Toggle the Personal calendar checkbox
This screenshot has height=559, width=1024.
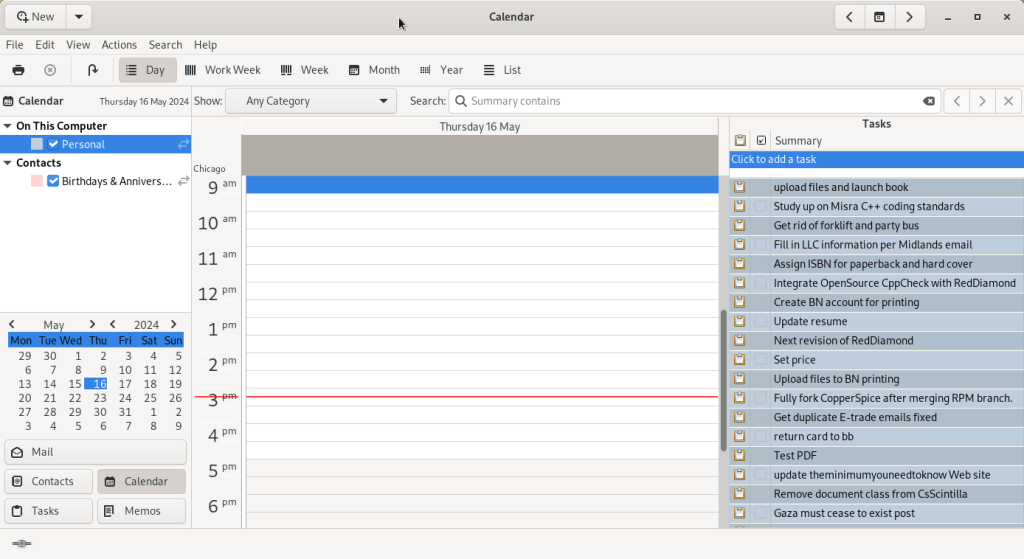[54, 144]
